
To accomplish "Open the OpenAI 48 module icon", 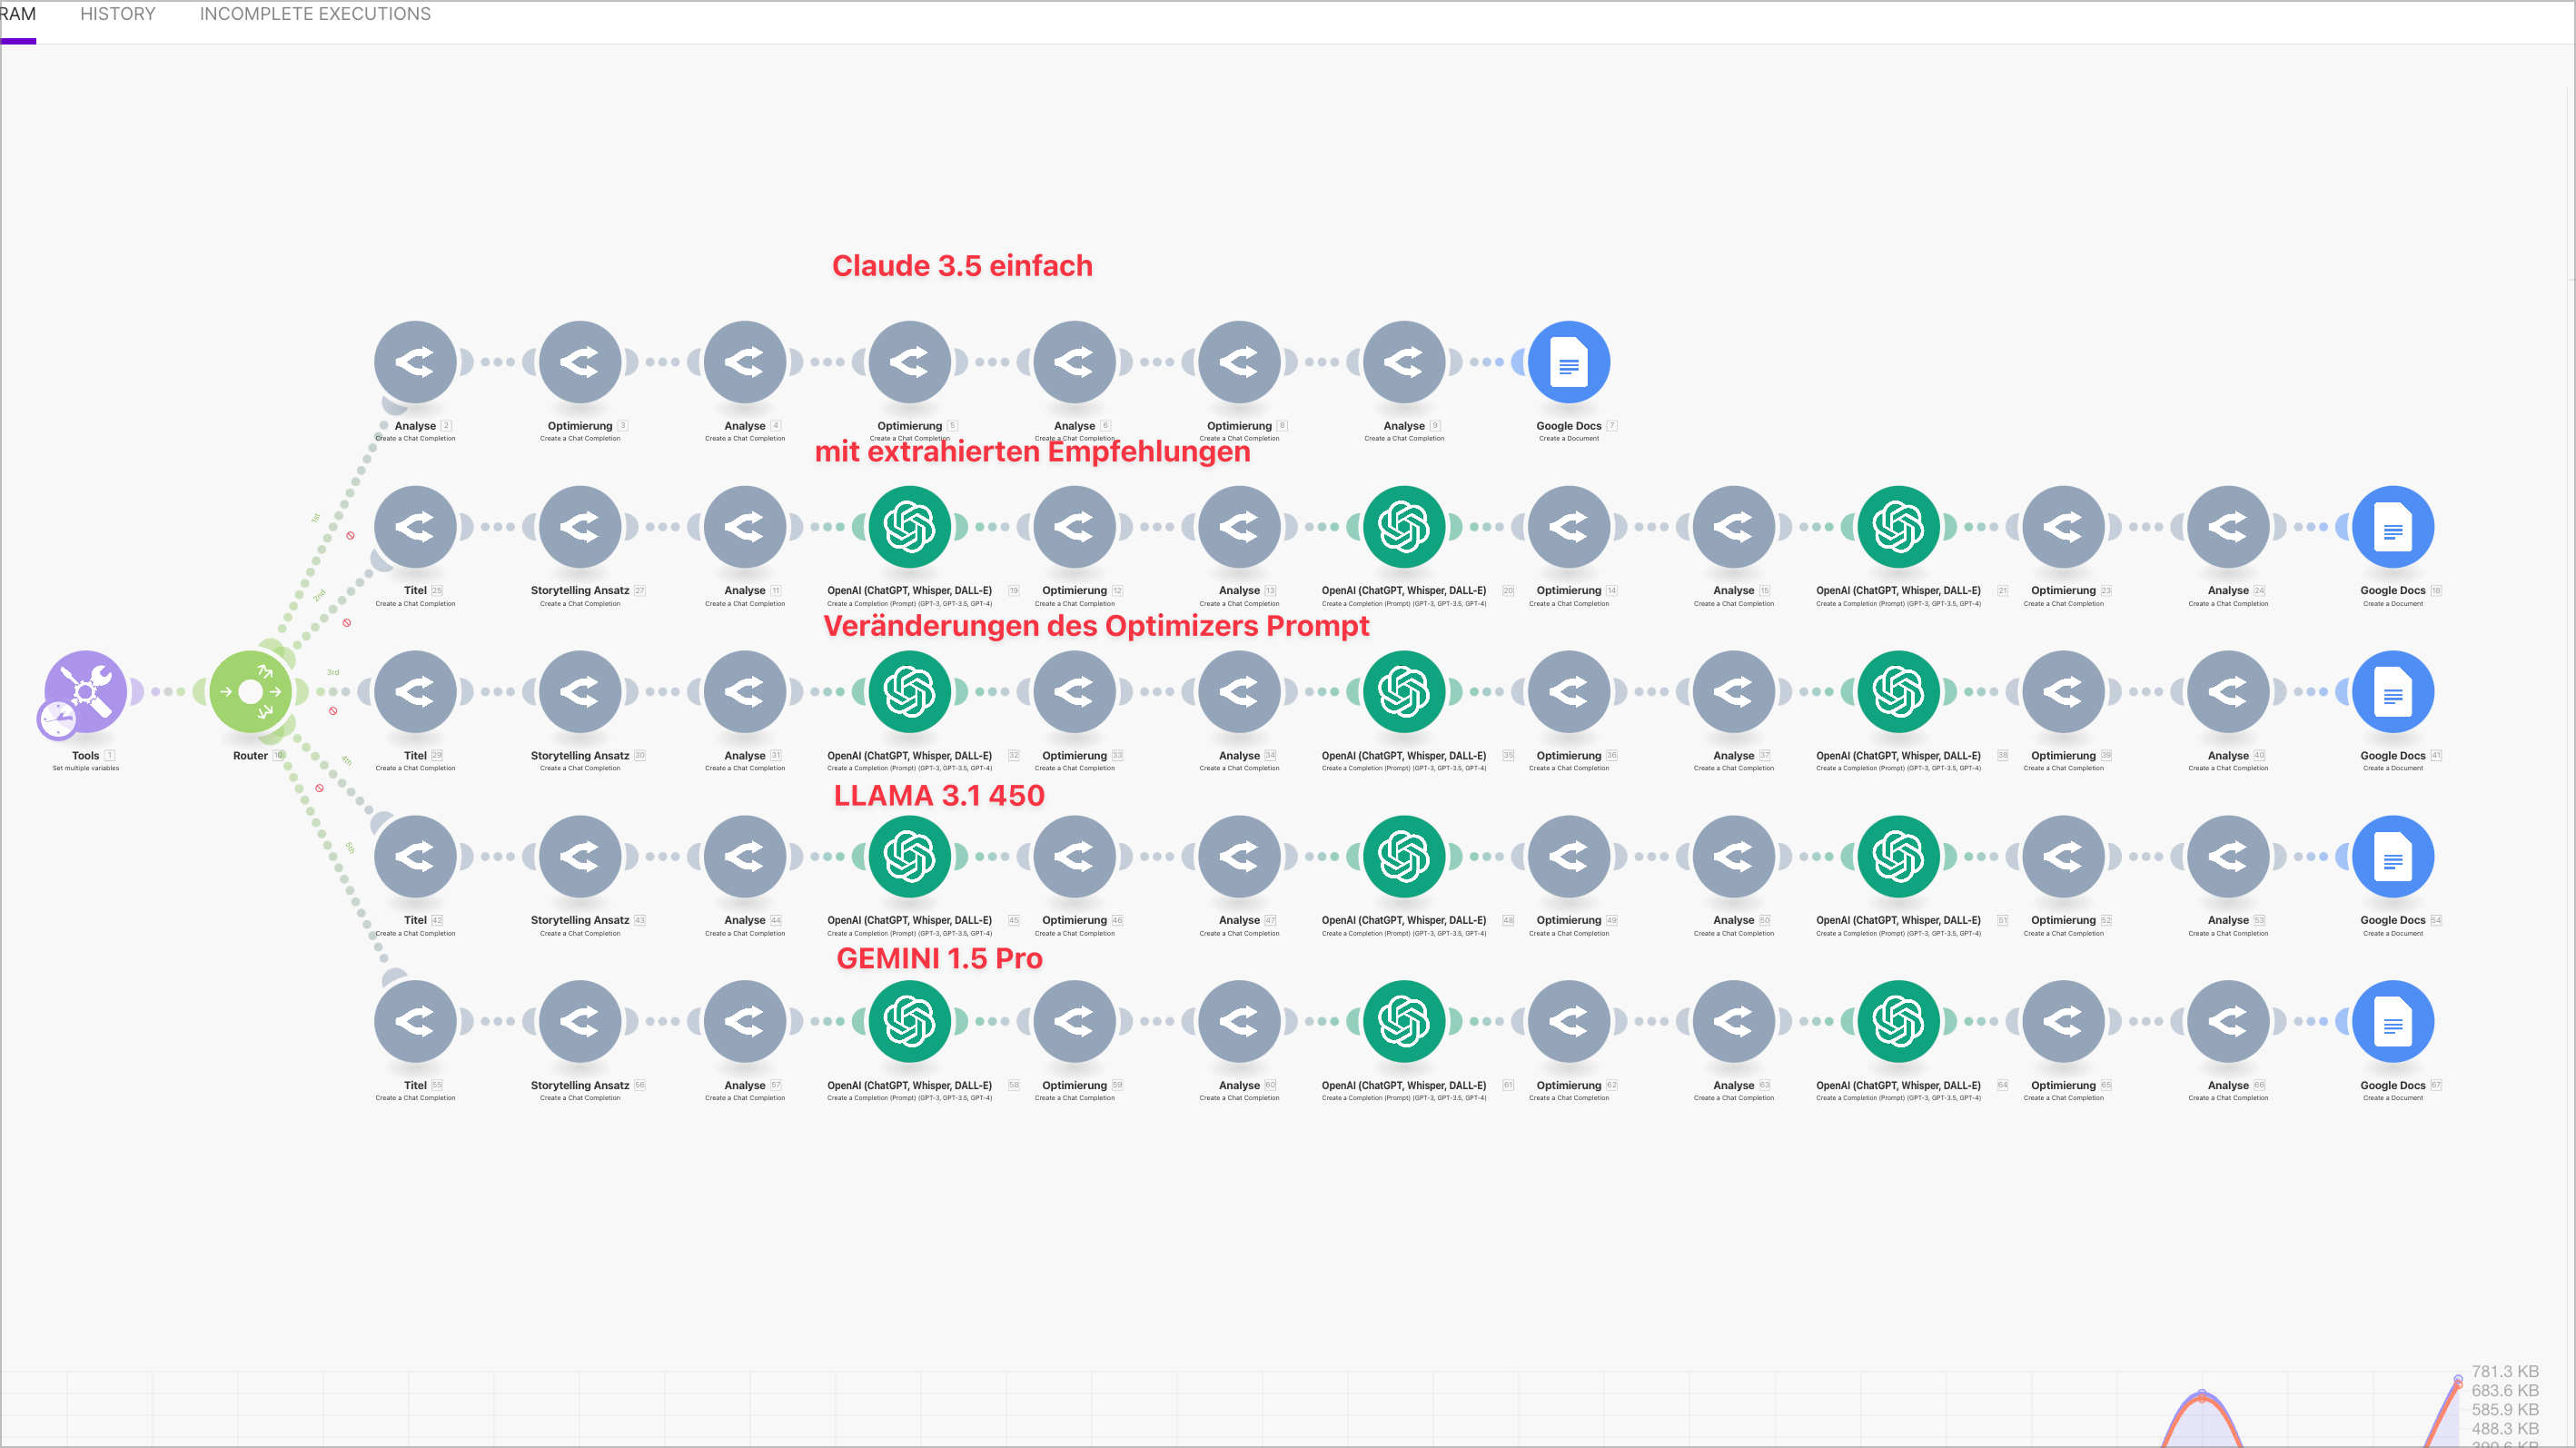I will [x=1404, y=857].
